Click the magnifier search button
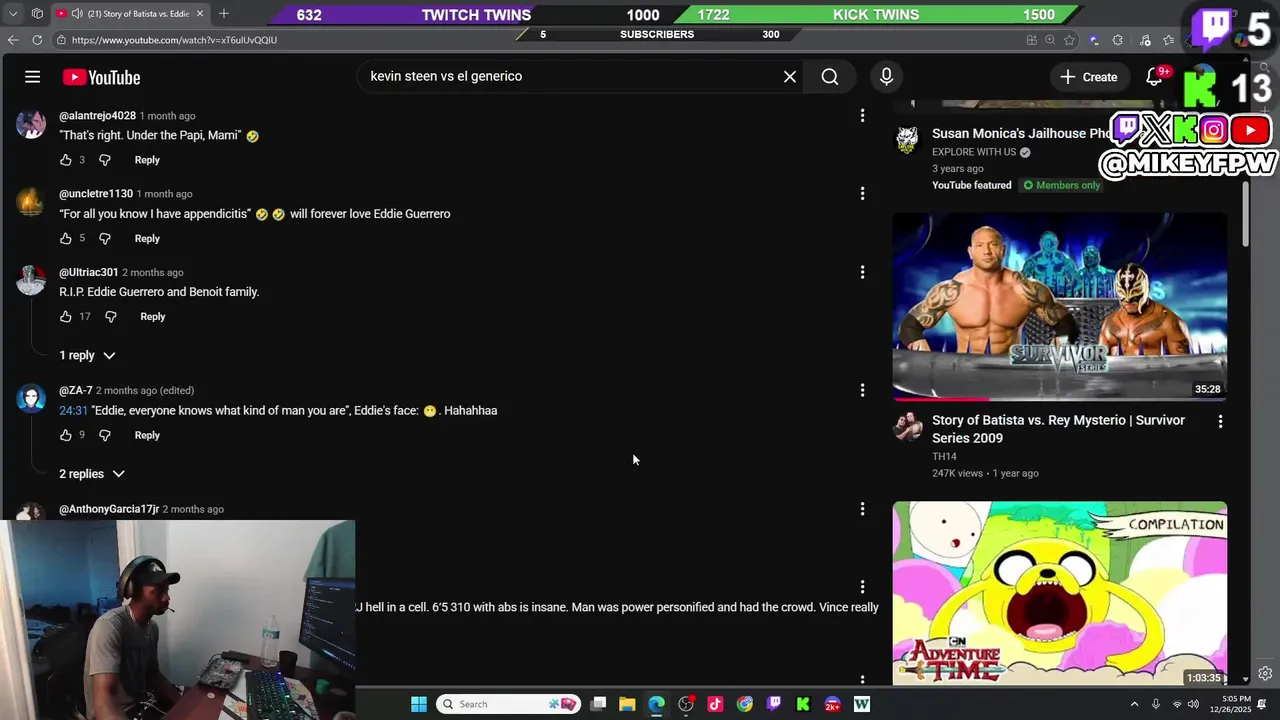The height and width of the screenshot is (720, 1280). 830,77
